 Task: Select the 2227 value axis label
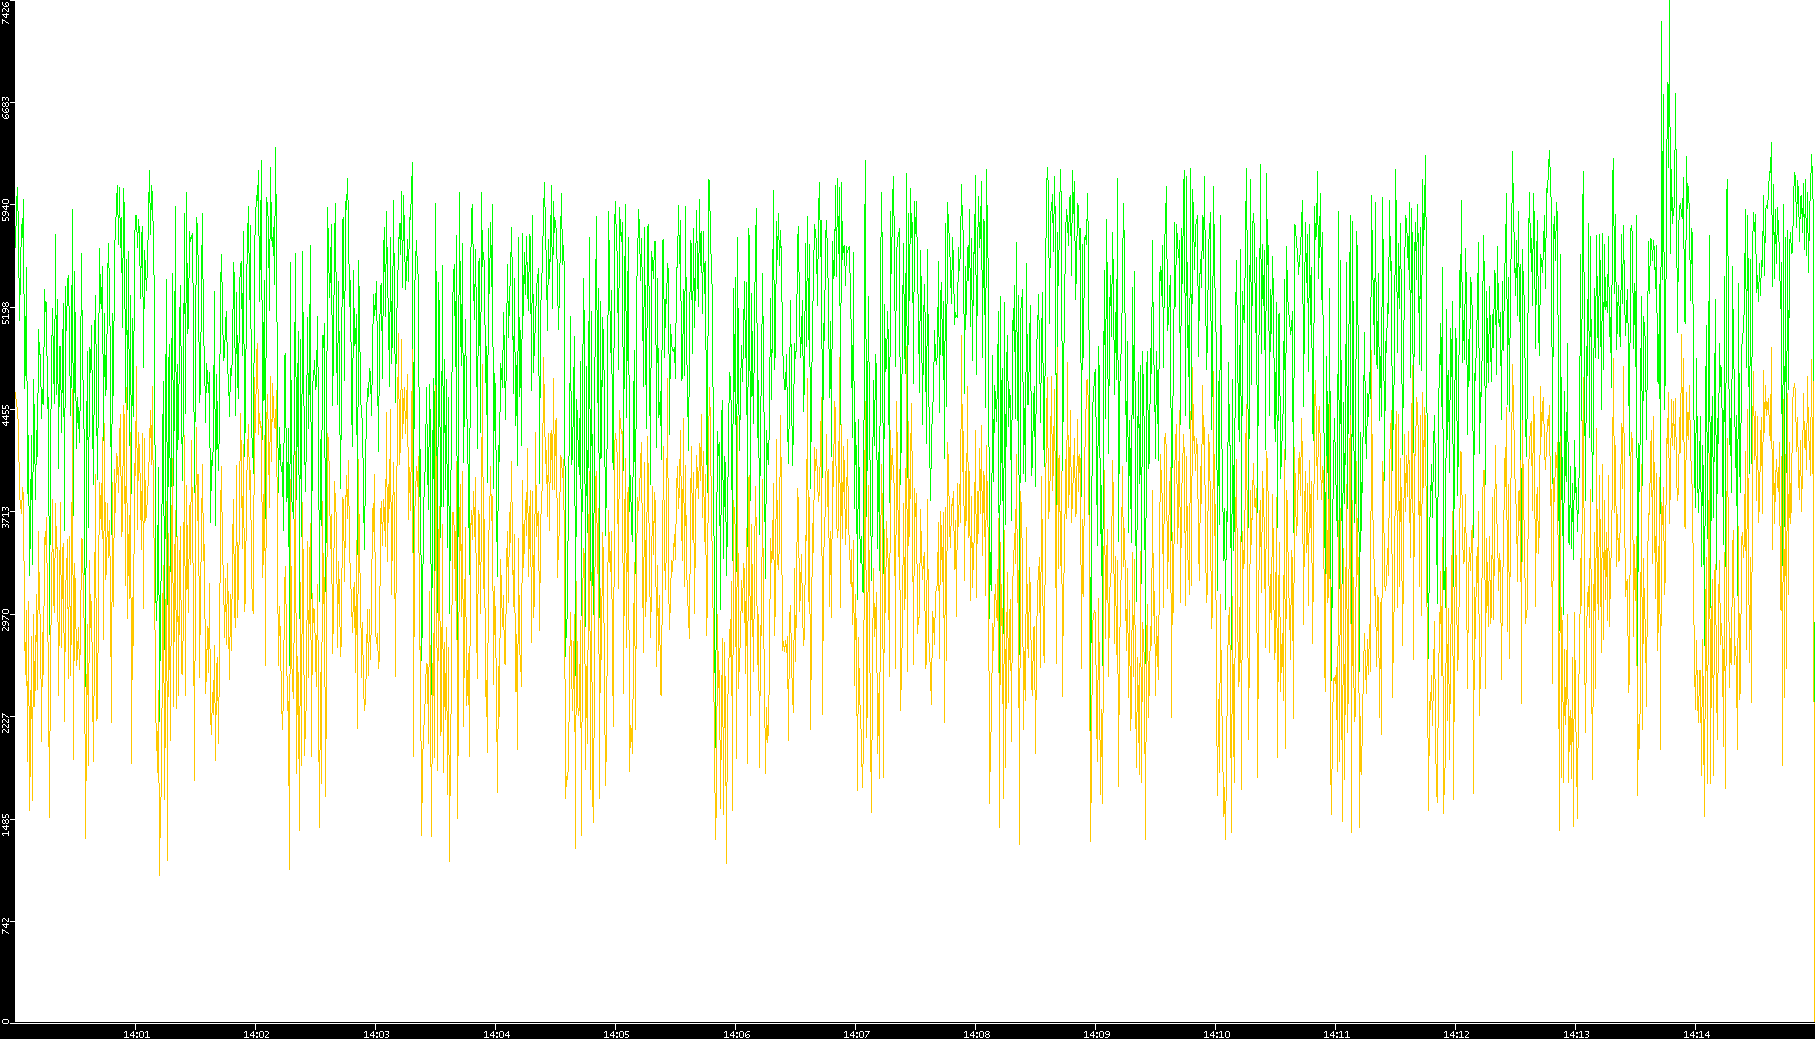tap(6, 722)
